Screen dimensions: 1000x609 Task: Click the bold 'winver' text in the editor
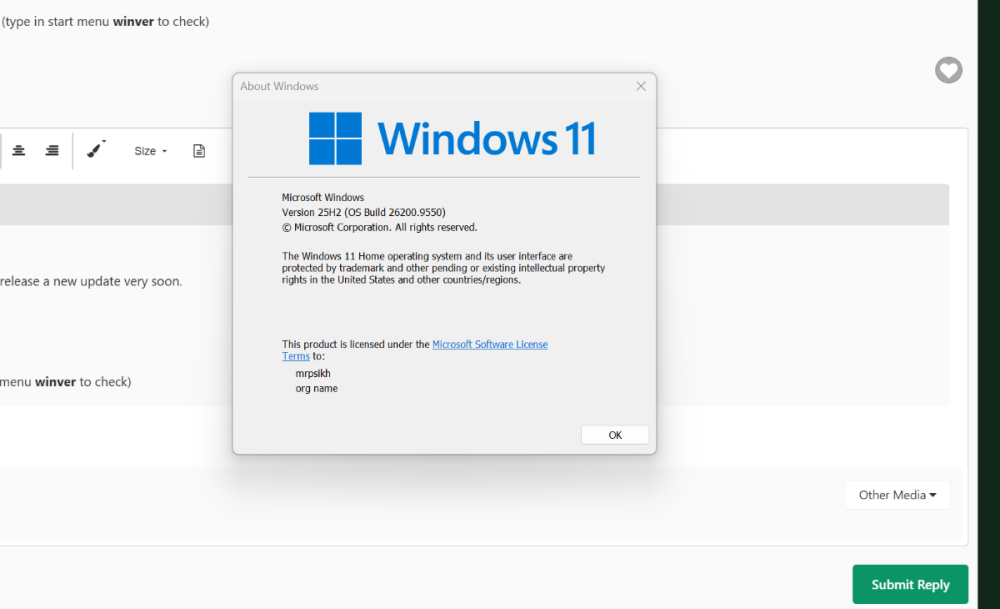[55, 382]
